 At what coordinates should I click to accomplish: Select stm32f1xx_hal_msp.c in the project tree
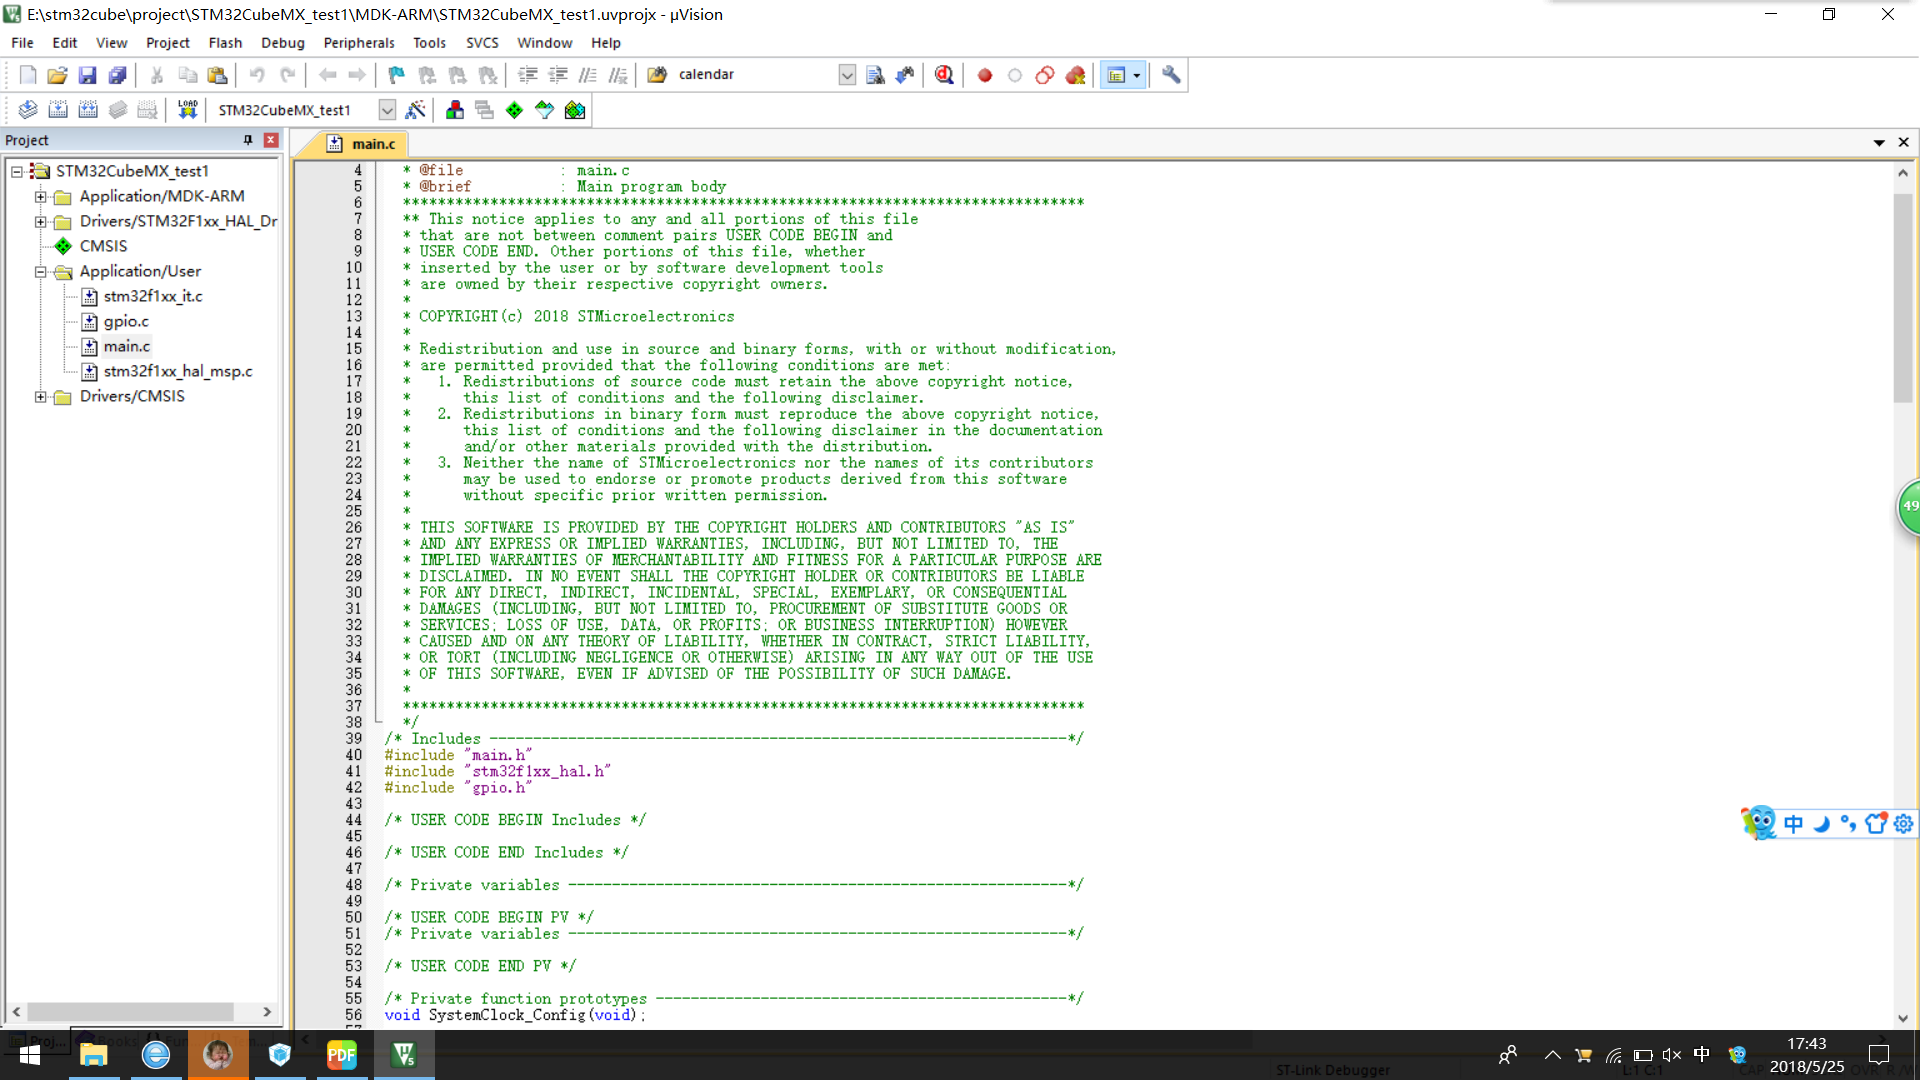pyautogui.click(x=178, y=371)
